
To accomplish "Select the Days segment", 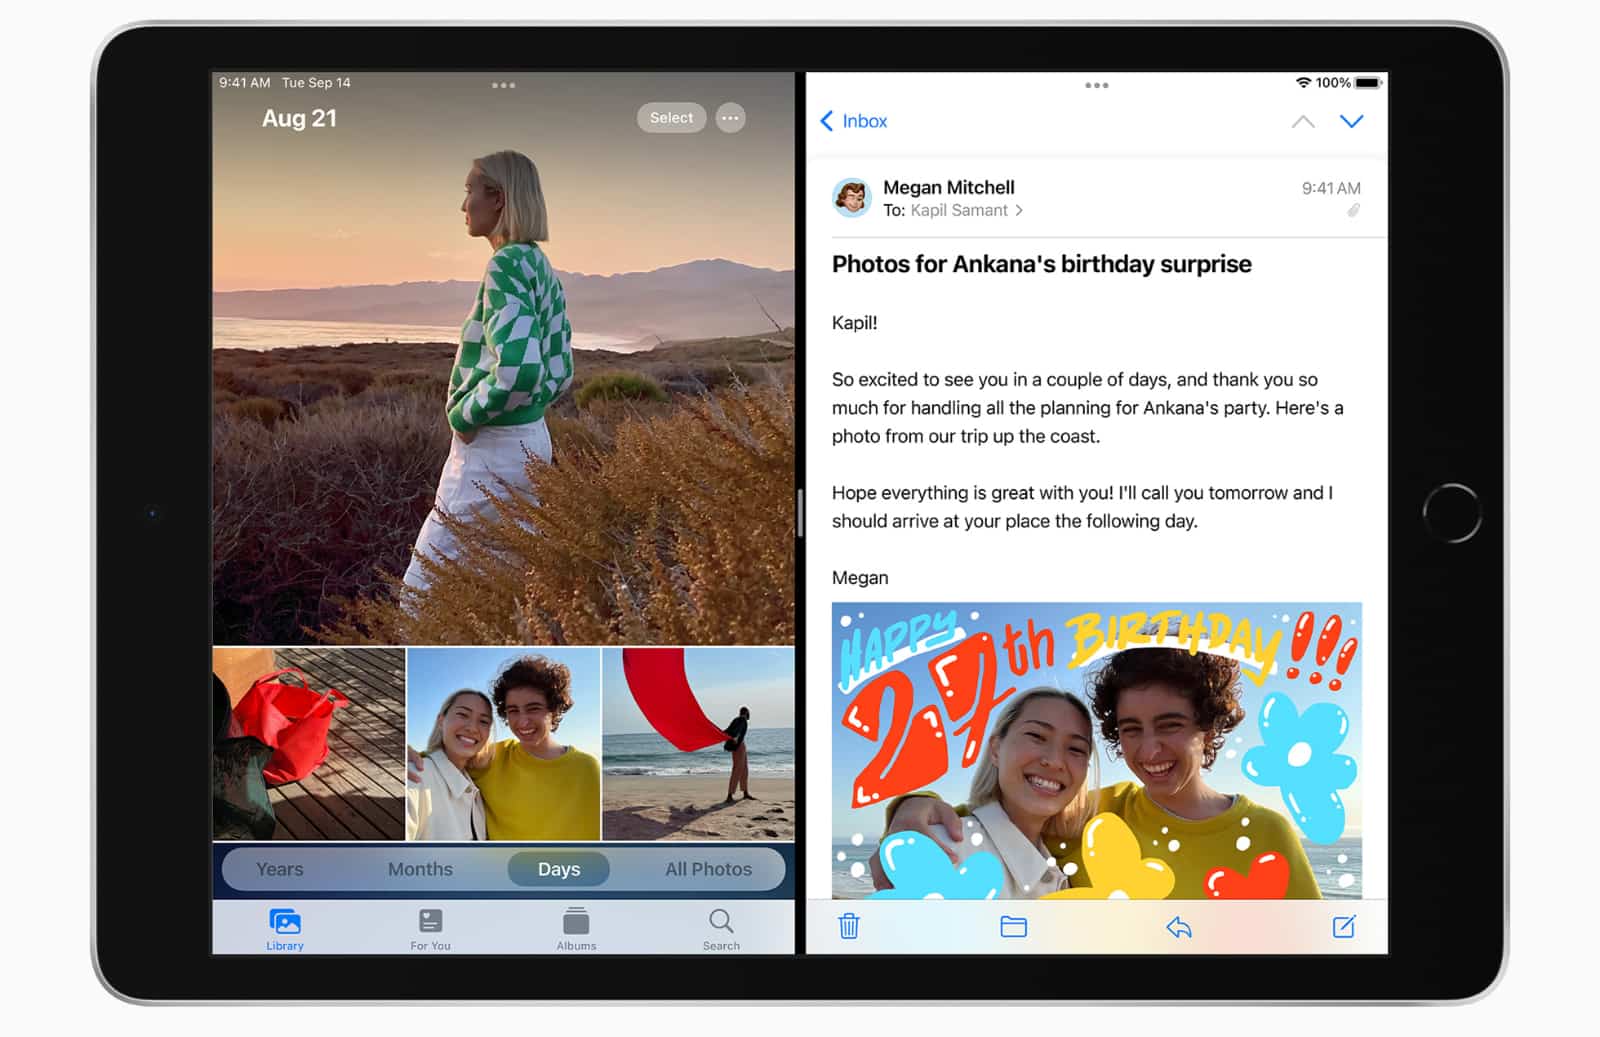I will (558, 869).
